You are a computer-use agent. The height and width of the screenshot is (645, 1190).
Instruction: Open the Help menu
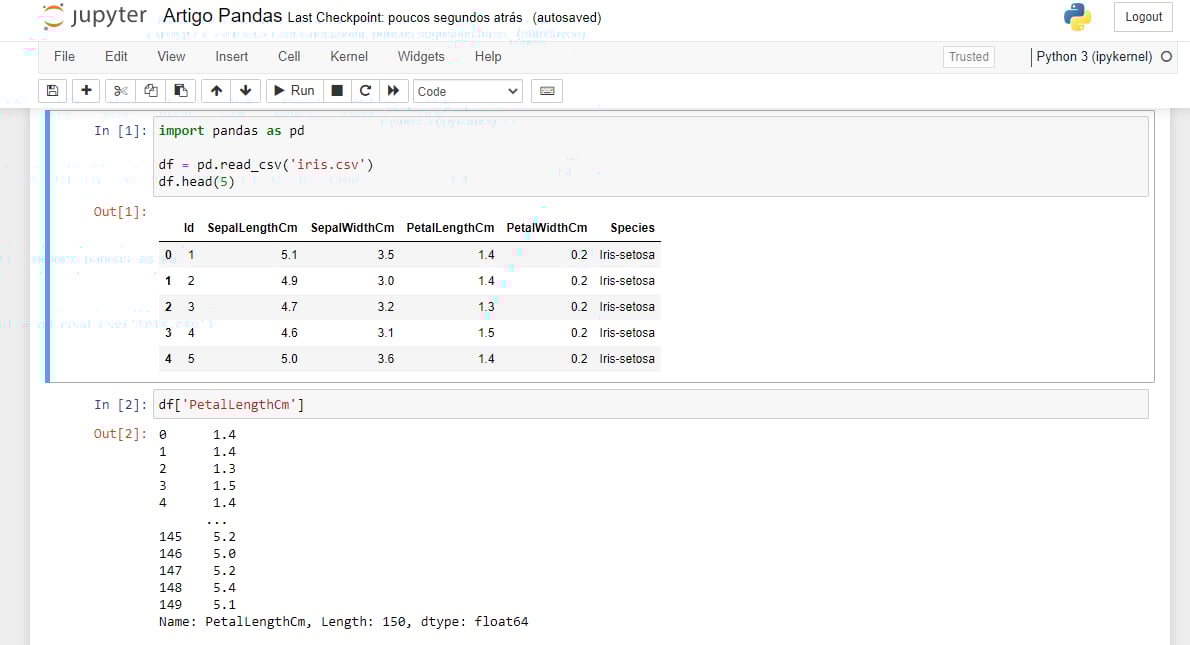click(488, 56)
